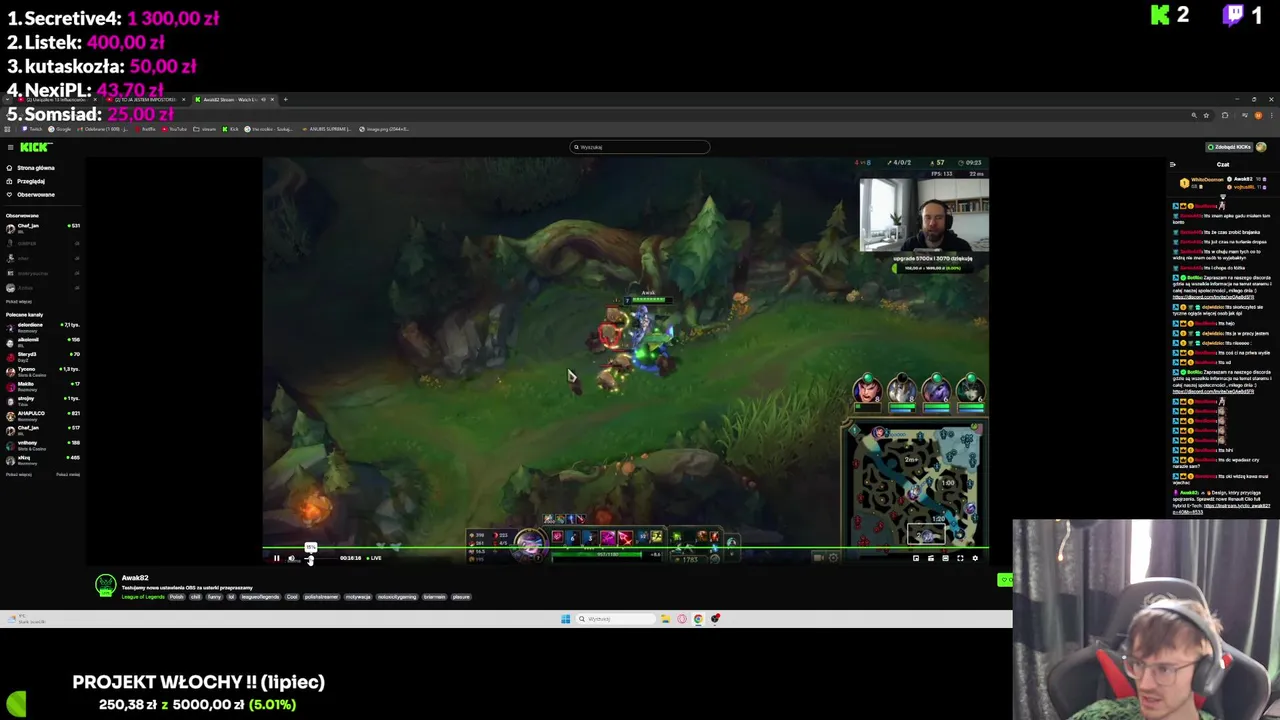Image resolution: width=1280 pixels, height=720 pixels.
Task: Expand recommended list with Pokaż więcej
Action: 18,474
